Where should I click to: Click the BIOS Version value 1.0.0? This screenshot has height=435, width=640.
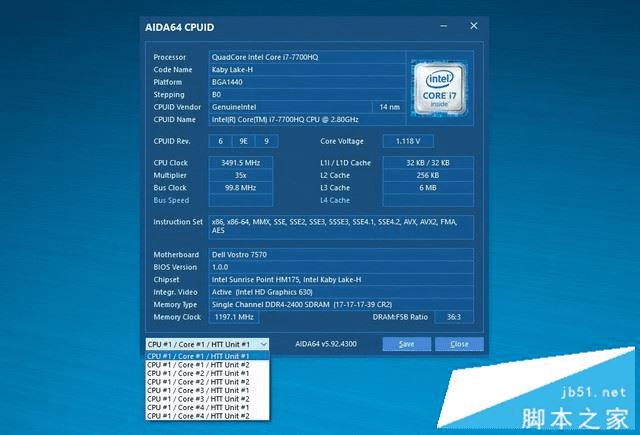(x=341, y=267)
